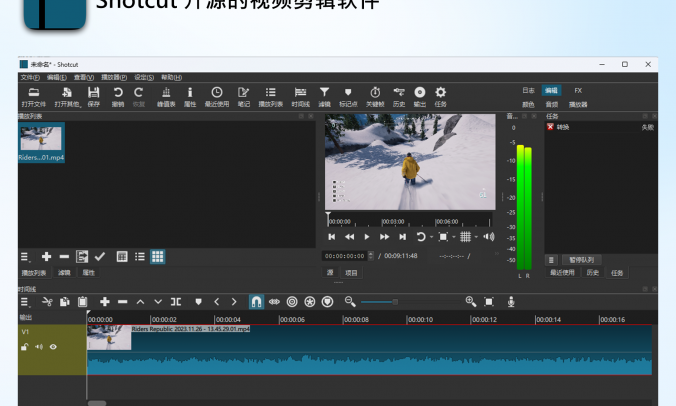
Task: Click the current timecode spinner arrows
Action: 371,256
